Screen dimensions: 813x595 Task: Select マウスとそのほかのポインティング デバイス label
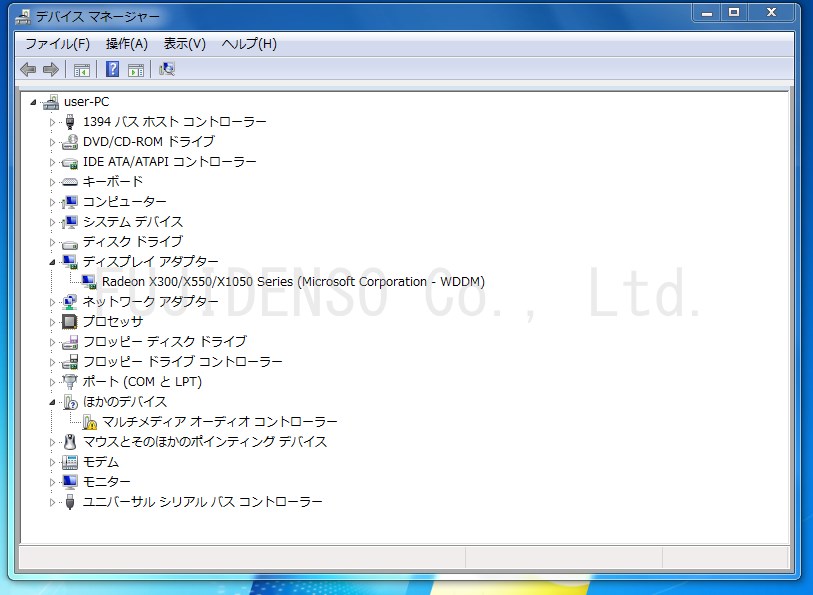(x=205, y=442)
